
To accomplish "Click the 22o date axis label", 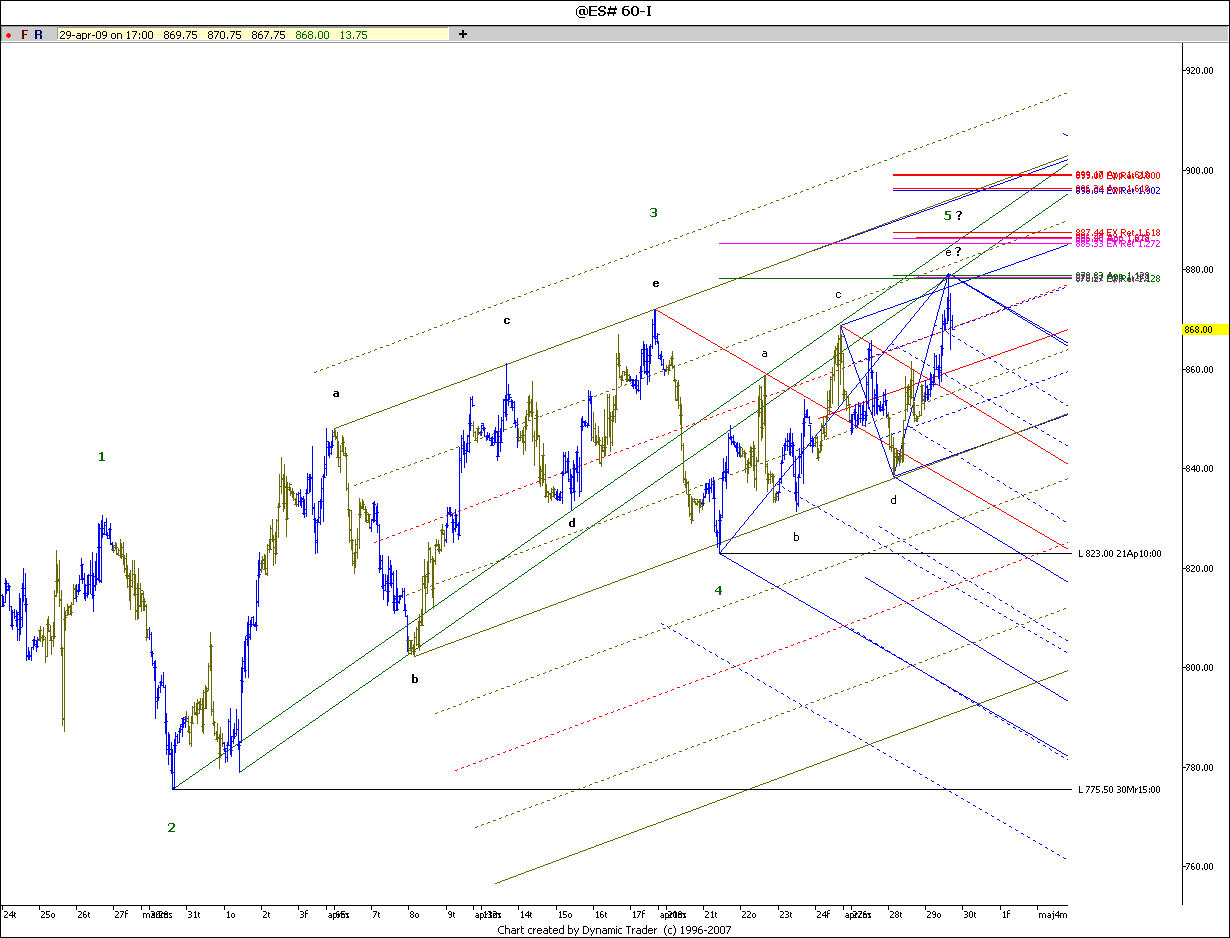I will [x=749, y=914].
